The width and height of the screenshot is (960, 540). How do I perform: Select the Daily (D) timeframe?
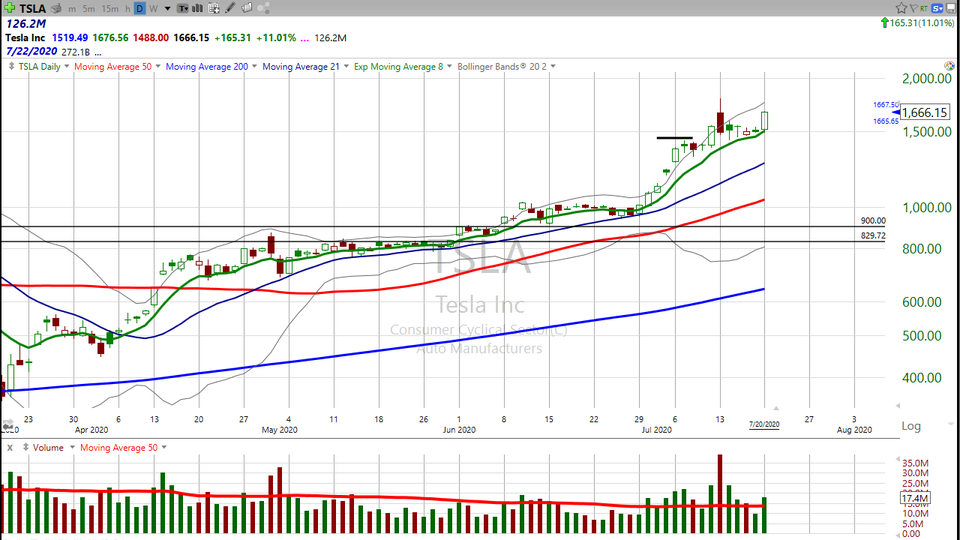tap(140, 8)
